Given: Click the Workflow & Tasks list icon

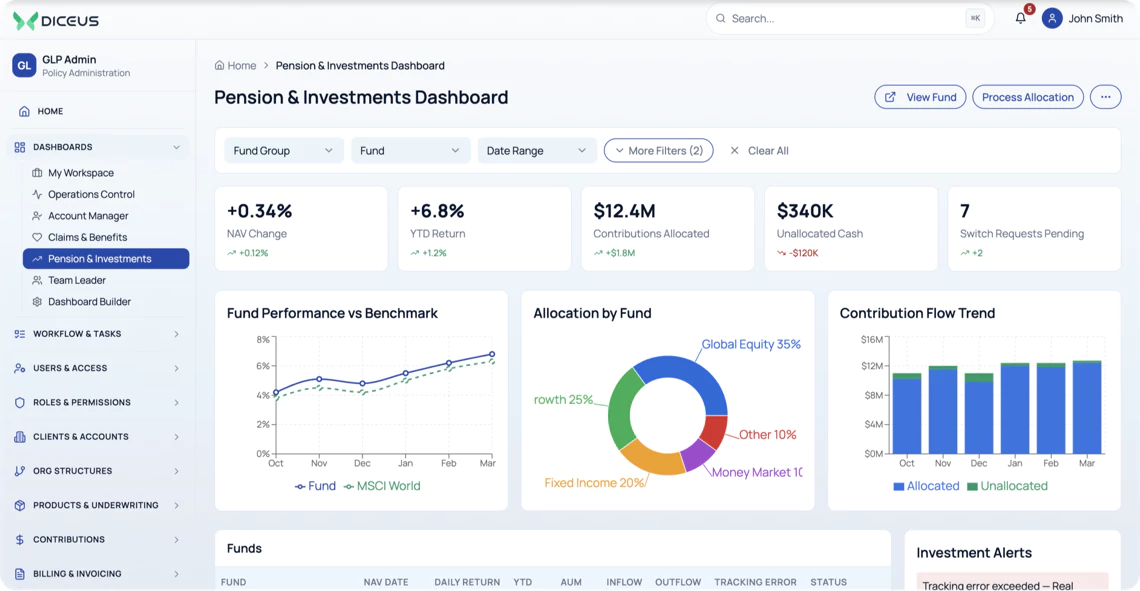Looking at the screenshot, I should point(20,334).
